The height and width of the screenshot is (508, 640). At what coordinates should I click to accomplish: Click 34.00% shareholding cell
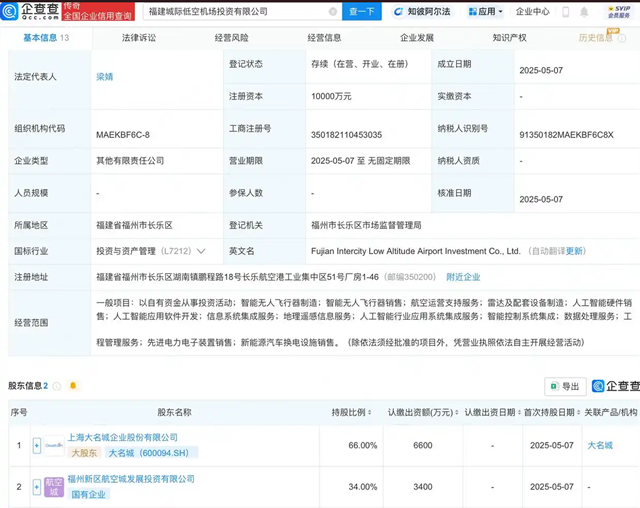[x=362, y=487]
